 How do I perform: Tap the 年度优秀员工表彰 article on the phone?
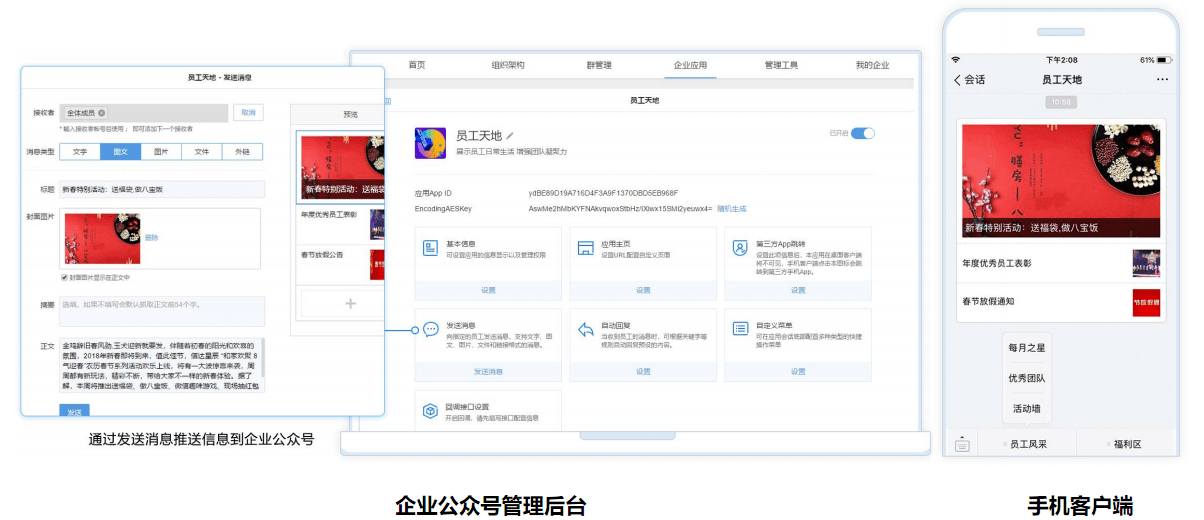1060,264
